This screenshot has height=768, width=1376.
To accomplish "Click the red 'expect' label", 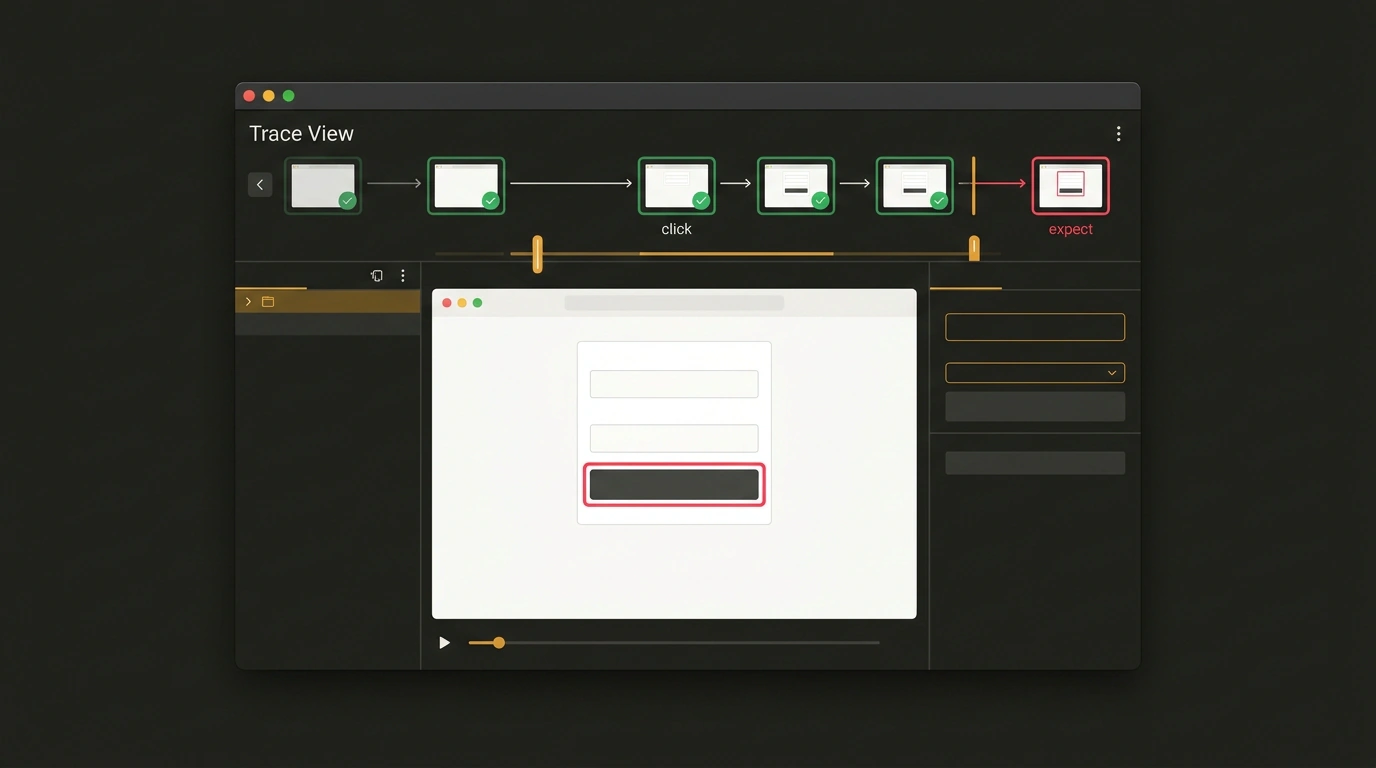I will click(1071, 229).
